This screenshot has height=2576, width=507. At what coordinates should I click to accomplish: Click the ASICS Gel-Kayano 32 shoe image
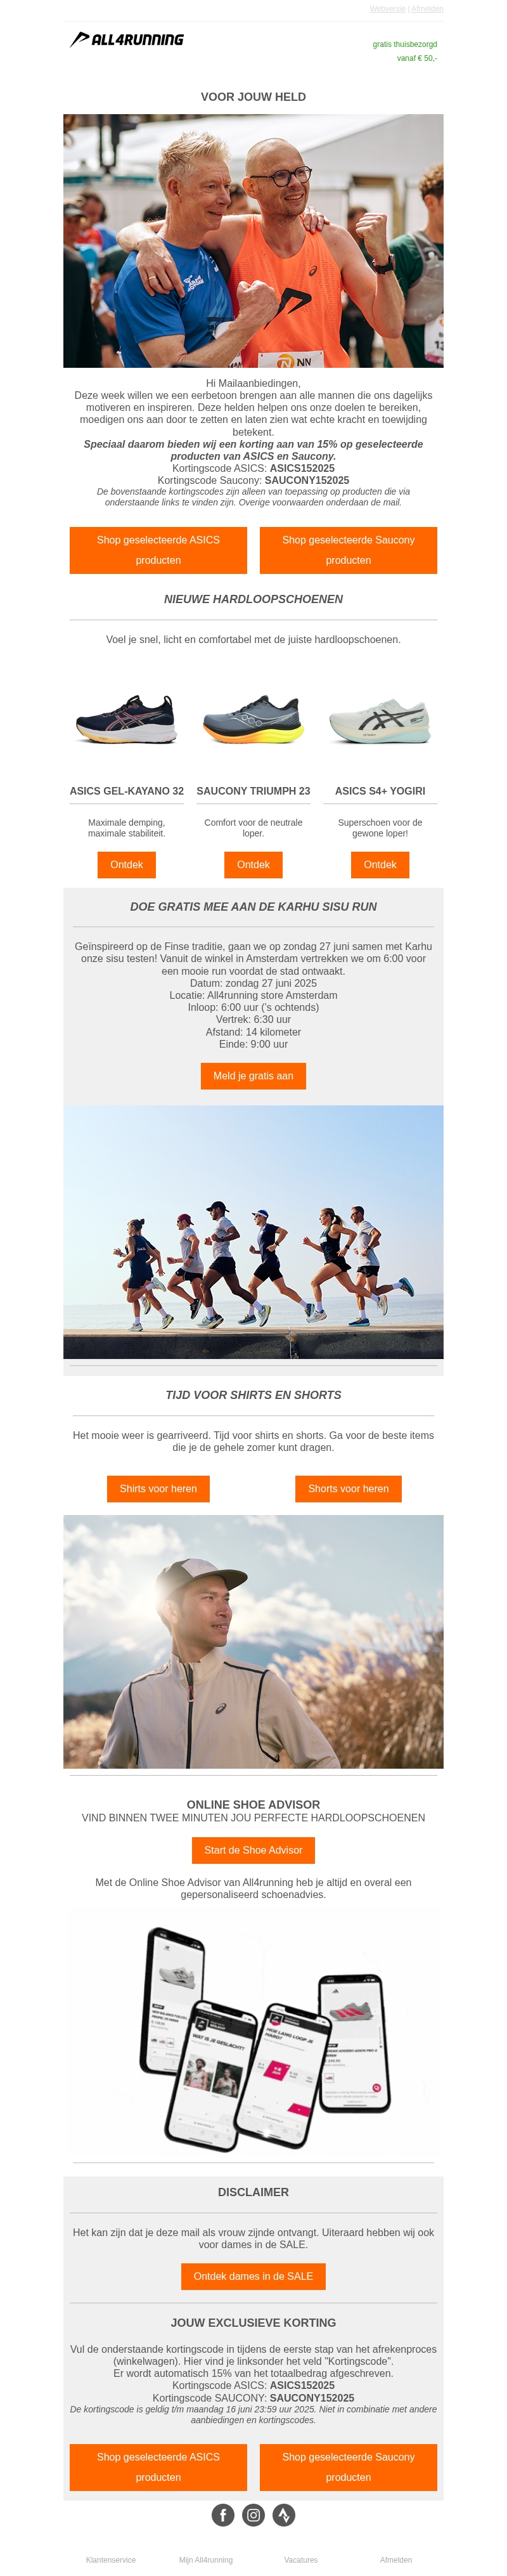pos(127,719)
